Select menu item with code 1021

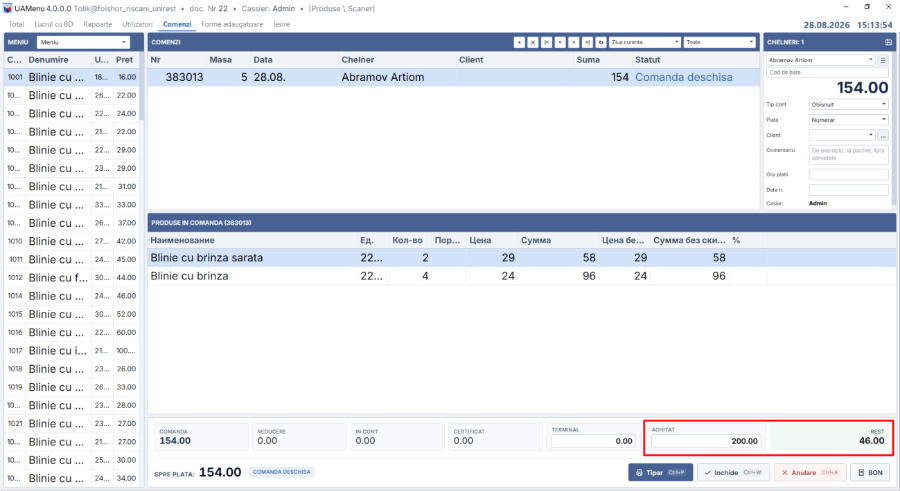point(71,424)
